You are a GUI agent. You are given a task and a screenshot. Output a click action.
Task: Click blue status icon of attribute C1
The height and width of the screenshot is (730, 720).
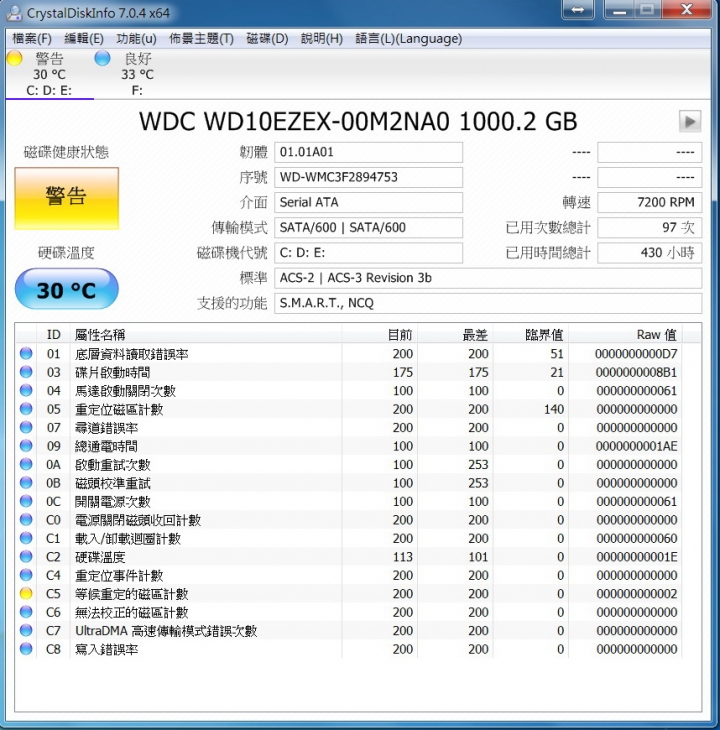26,538
